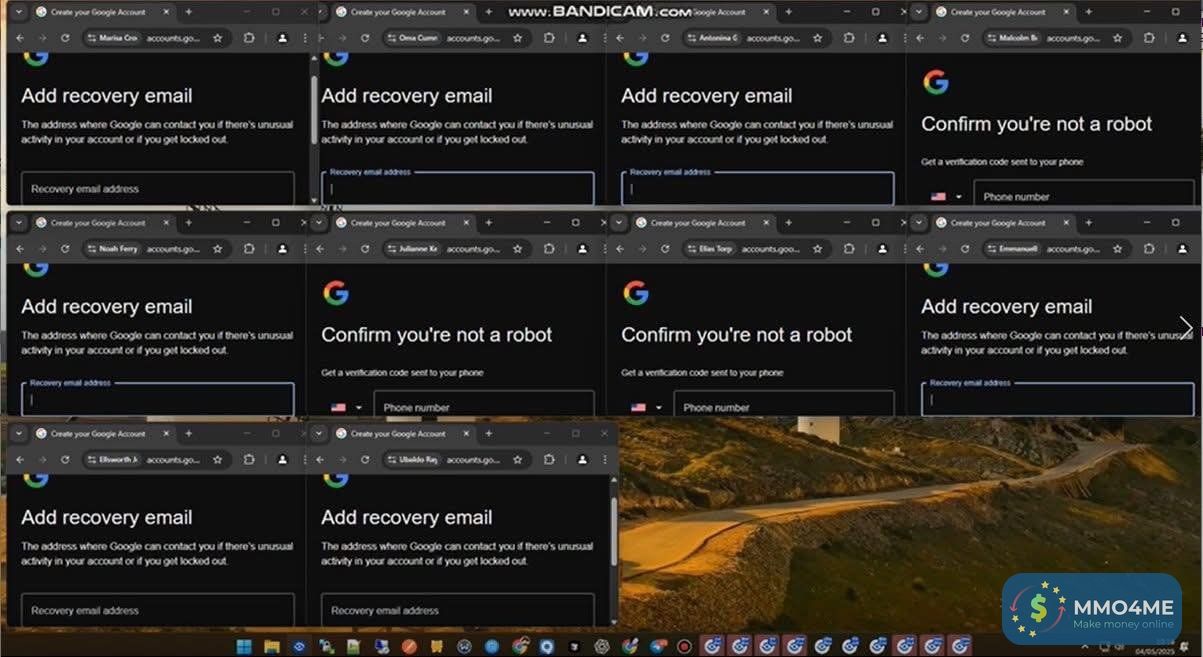1203x657 pixels.
Task: Open the country code dropdown in Julianne window
Action: [x=346, y=408]
